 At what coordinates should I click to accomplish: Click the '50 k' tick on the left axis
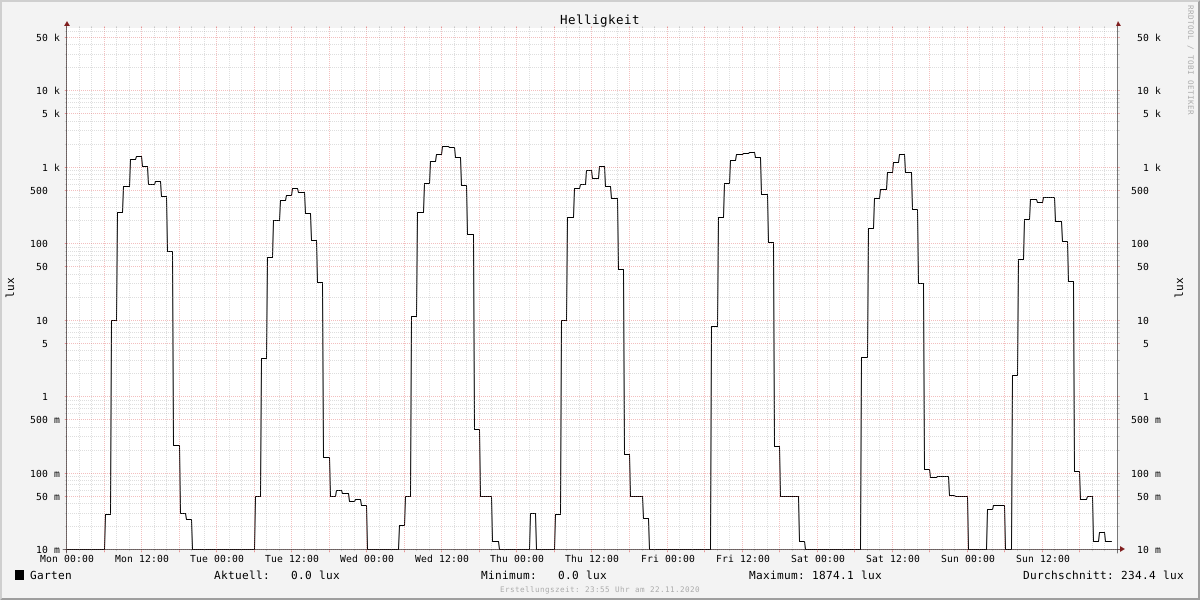pos(48,38)
